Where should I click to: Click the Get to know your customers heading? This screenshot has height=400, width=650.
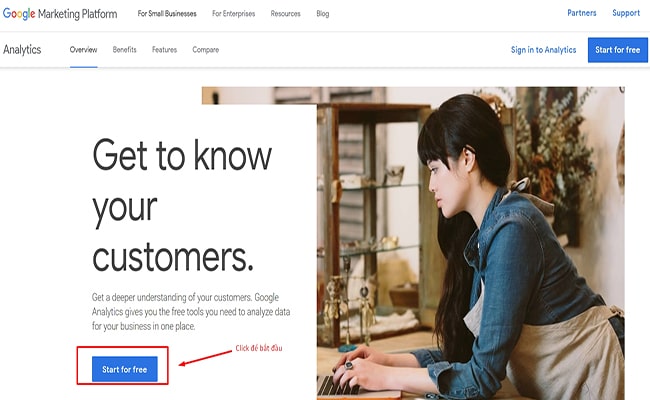tap(182, 207)
